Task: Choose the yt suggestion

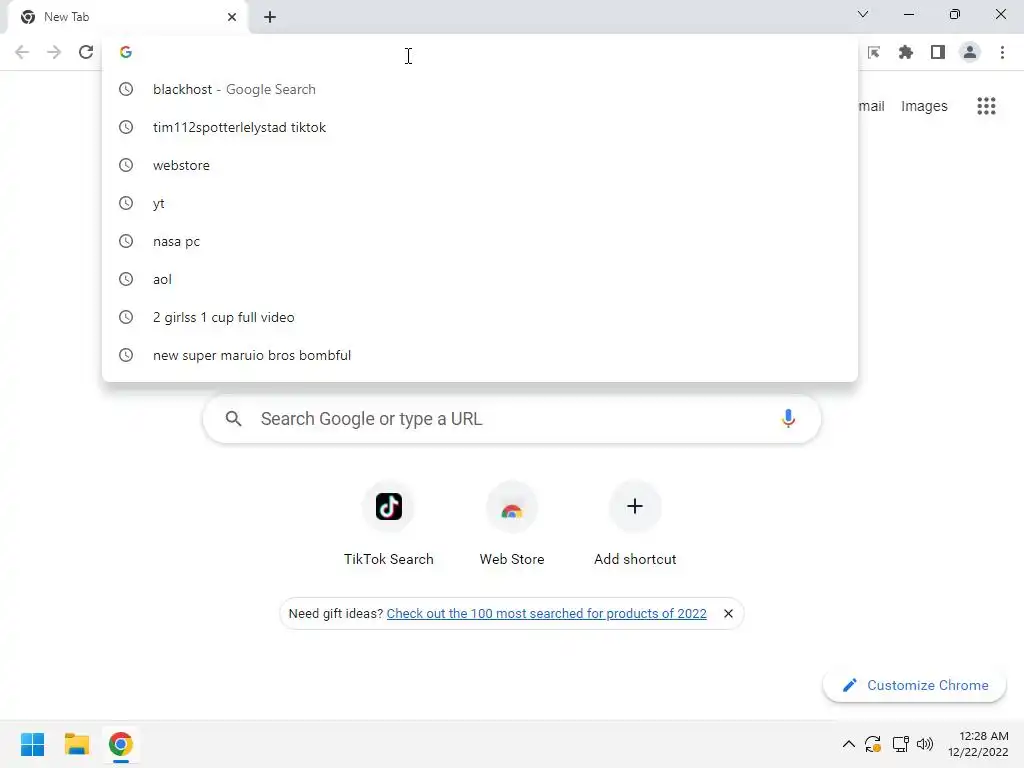Action: pos(480,203)
